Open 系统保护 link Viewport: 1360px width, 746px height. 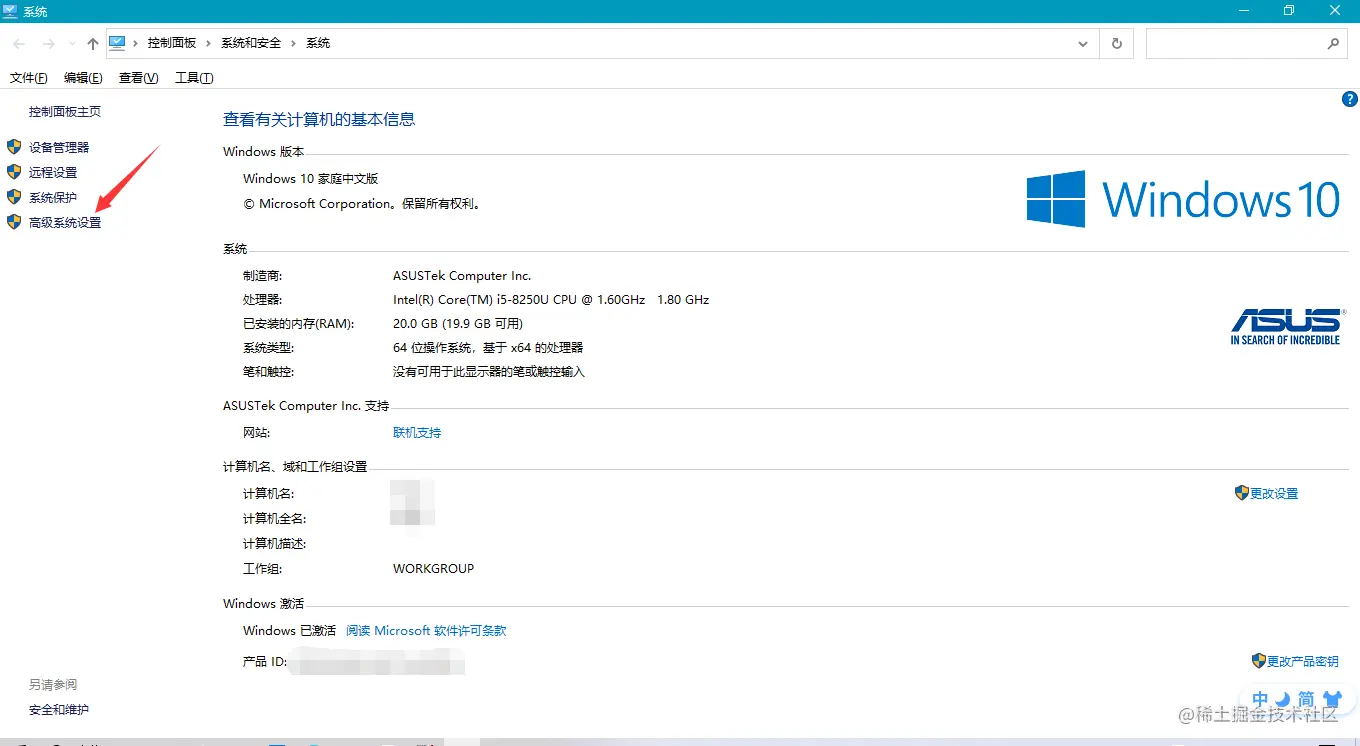(53, 197)
